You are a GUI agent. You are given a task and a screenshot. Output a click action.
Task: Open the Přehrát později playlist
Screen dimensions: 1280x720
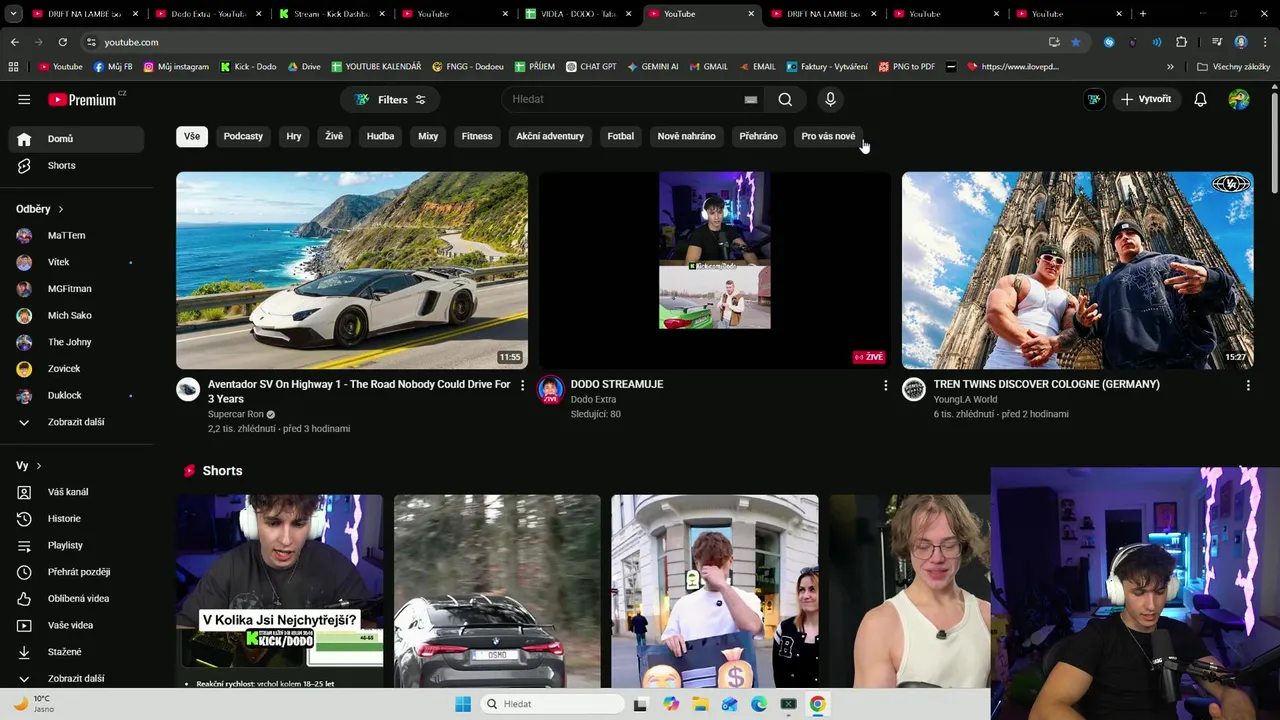pos(76,572)
